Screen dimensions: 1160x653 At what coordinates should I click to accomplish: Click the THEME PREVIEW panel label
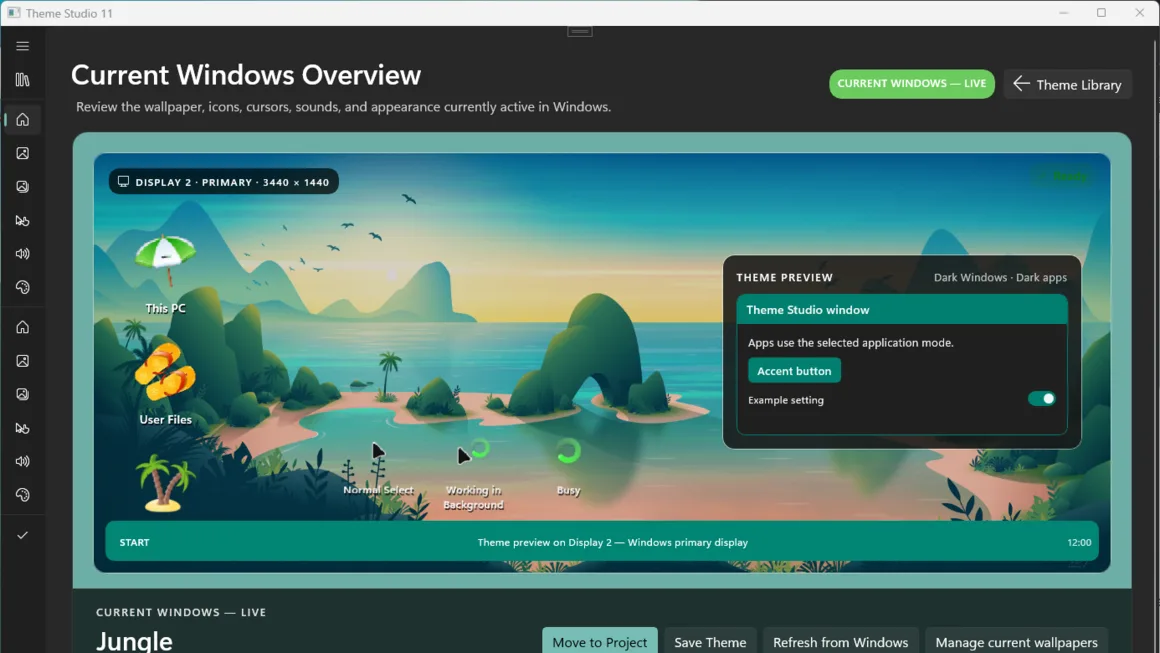coord(784,277)
